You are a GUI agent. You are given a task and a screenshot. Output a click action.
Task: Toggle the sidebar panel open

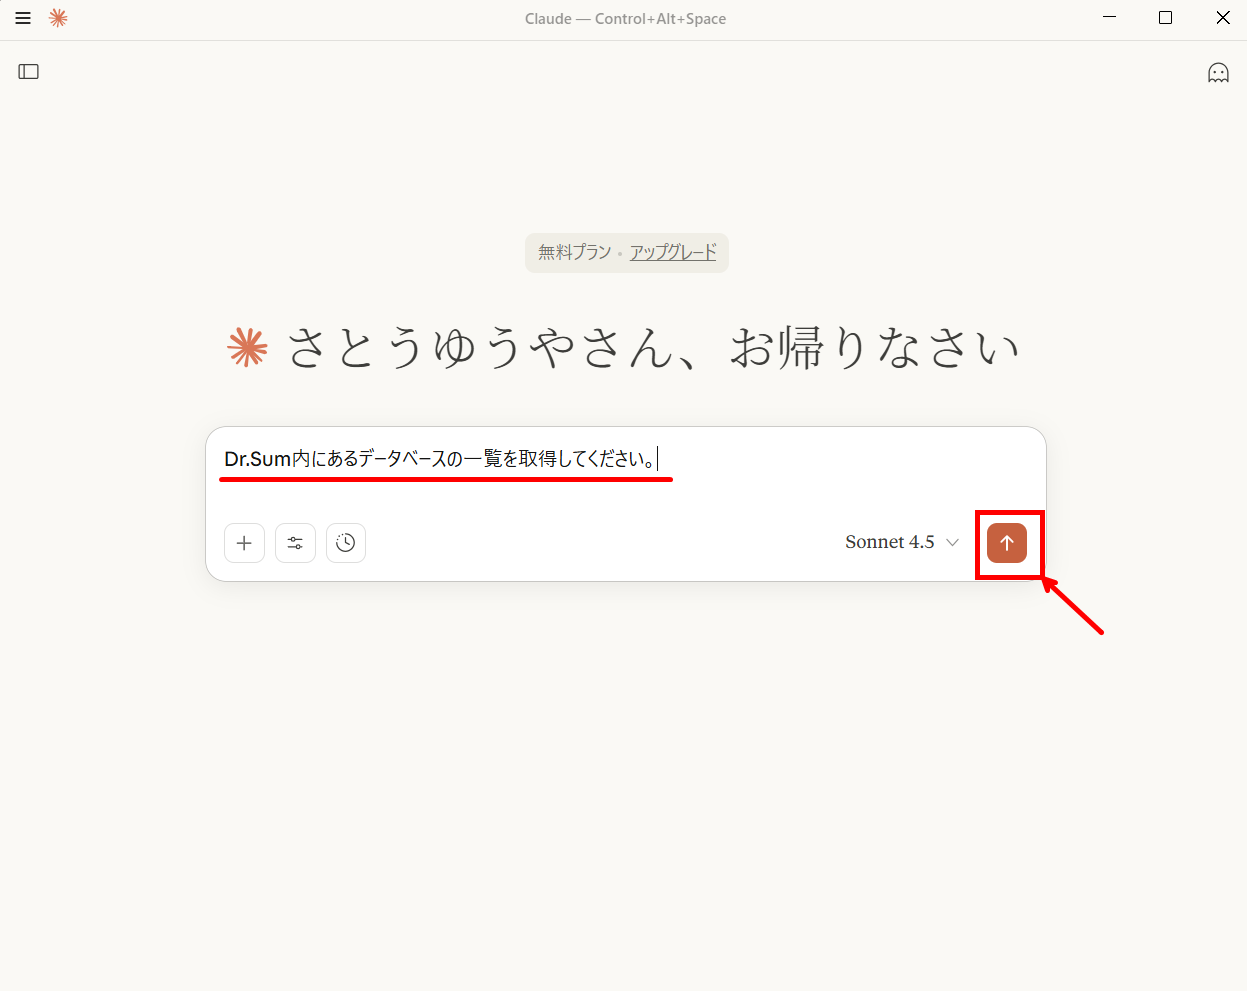29,72
